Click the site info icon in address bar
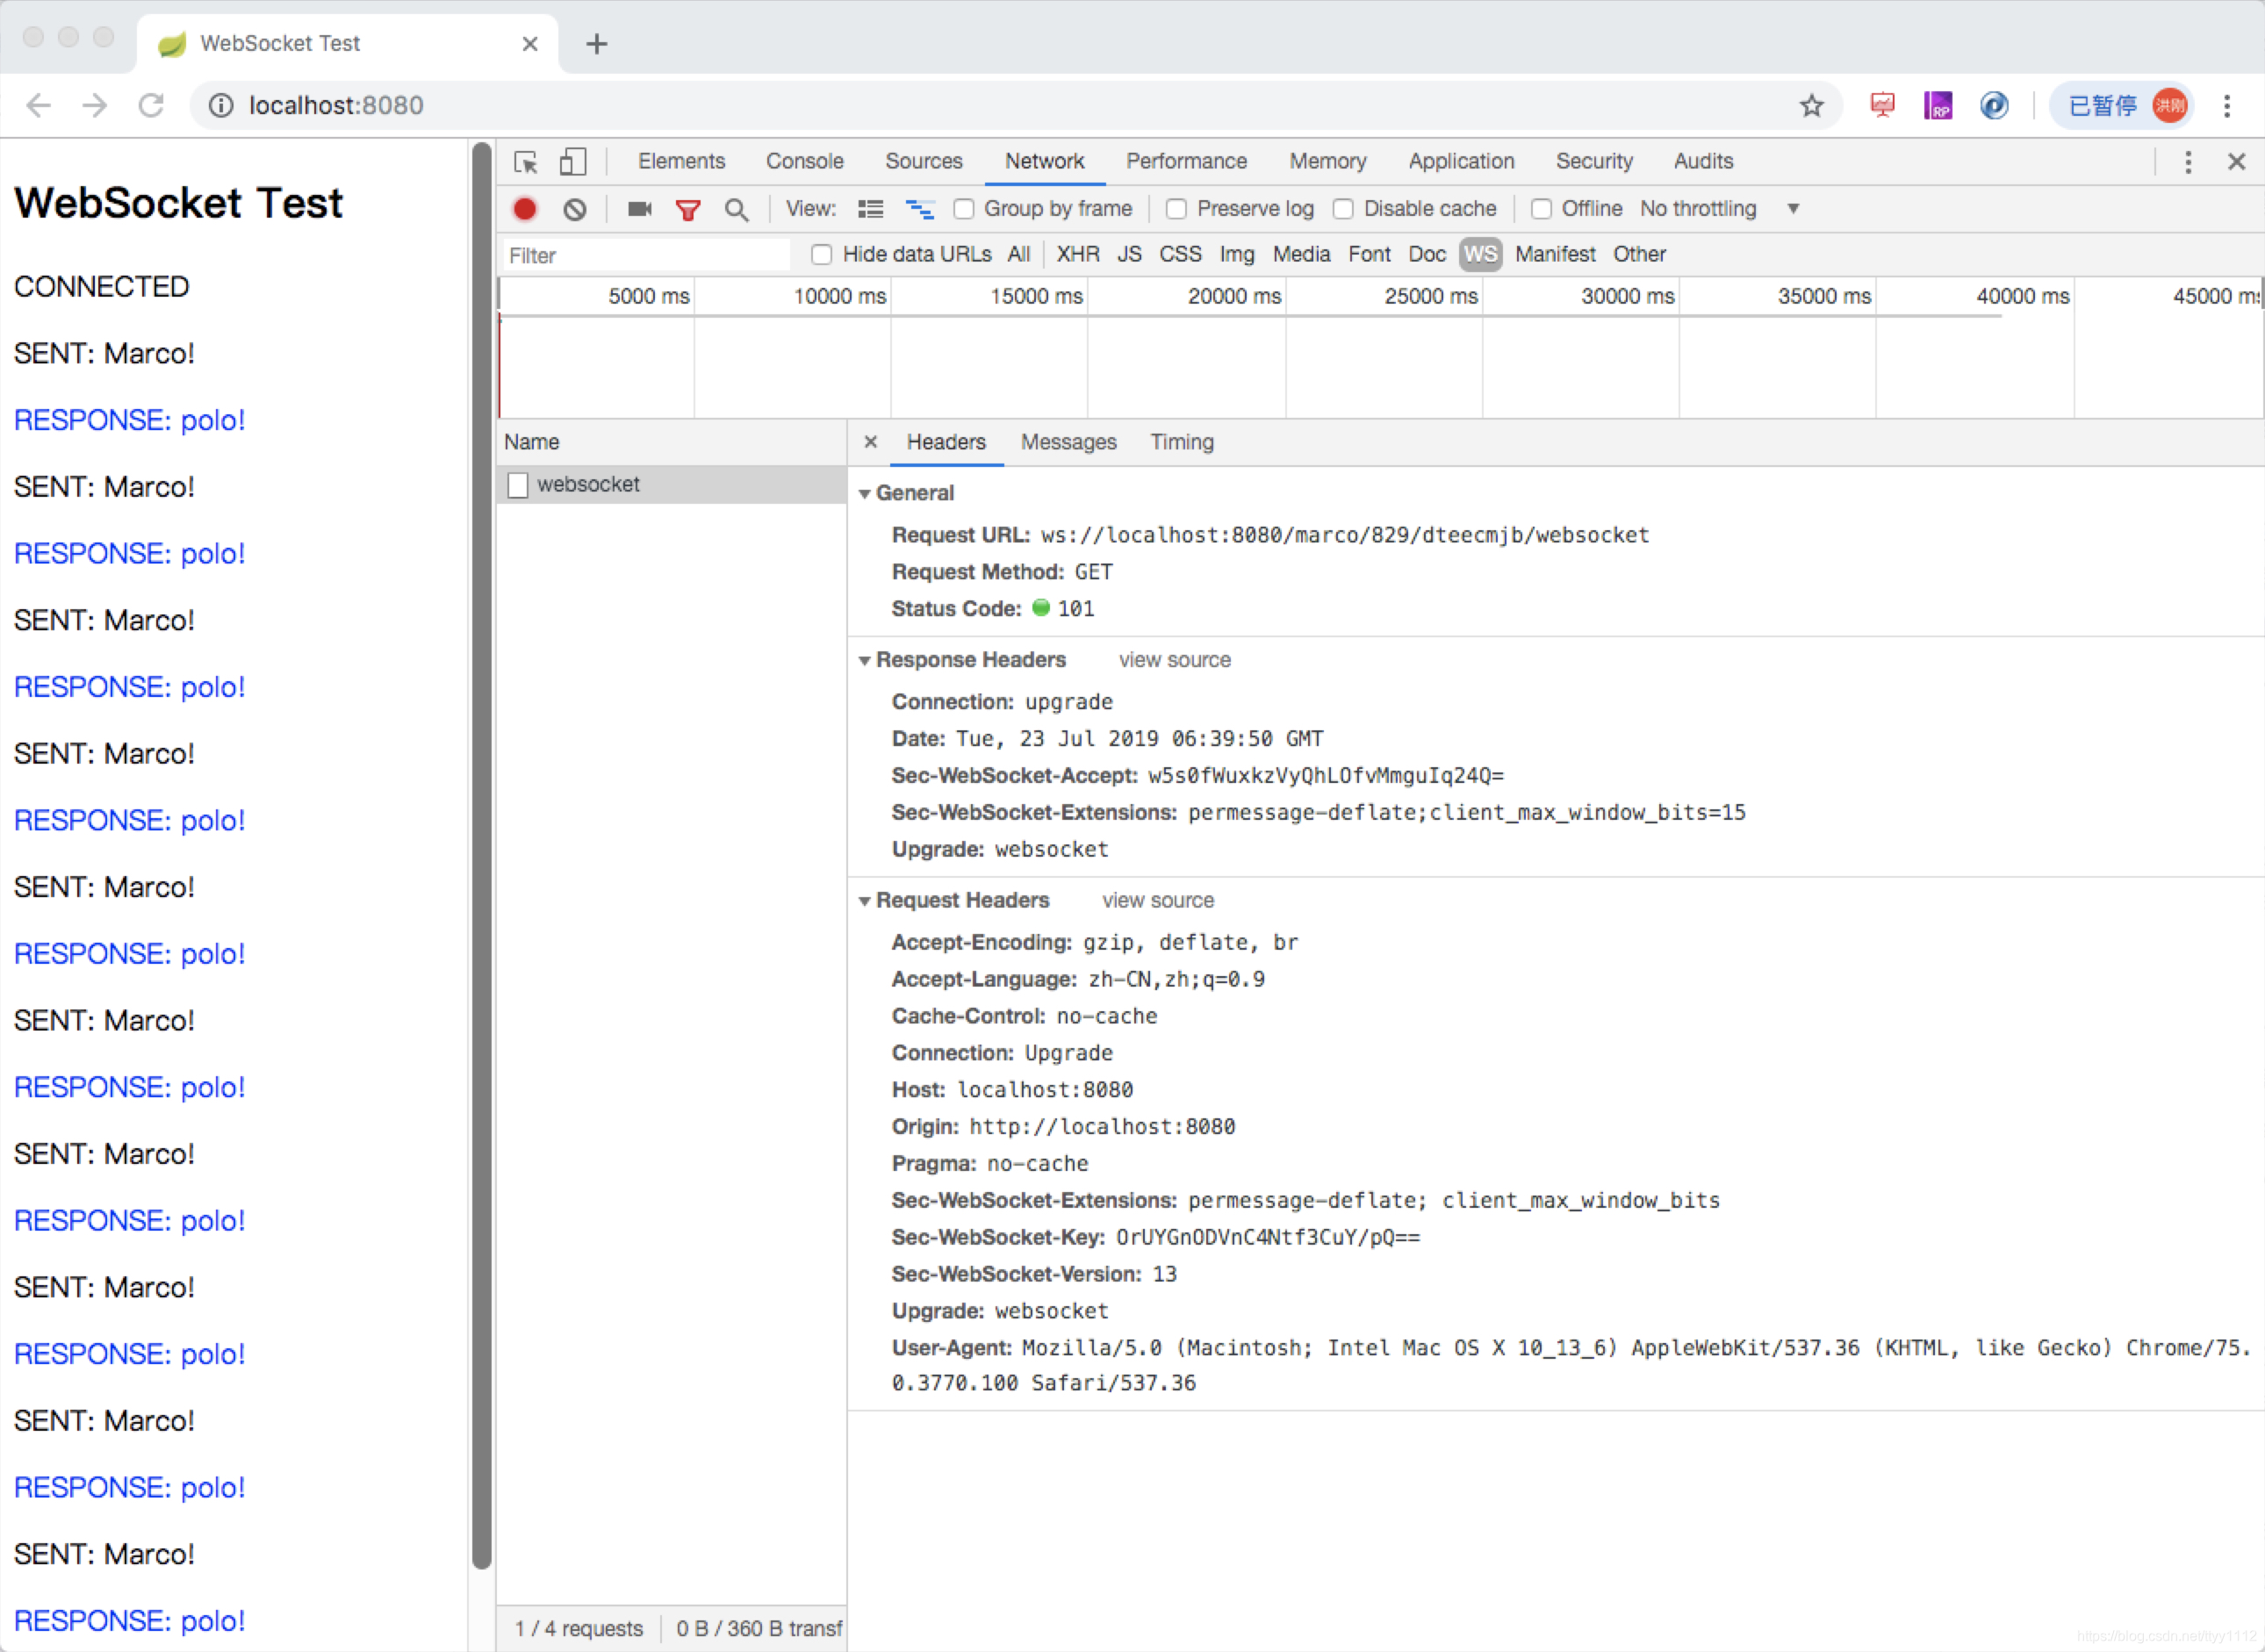 (221, 105)
